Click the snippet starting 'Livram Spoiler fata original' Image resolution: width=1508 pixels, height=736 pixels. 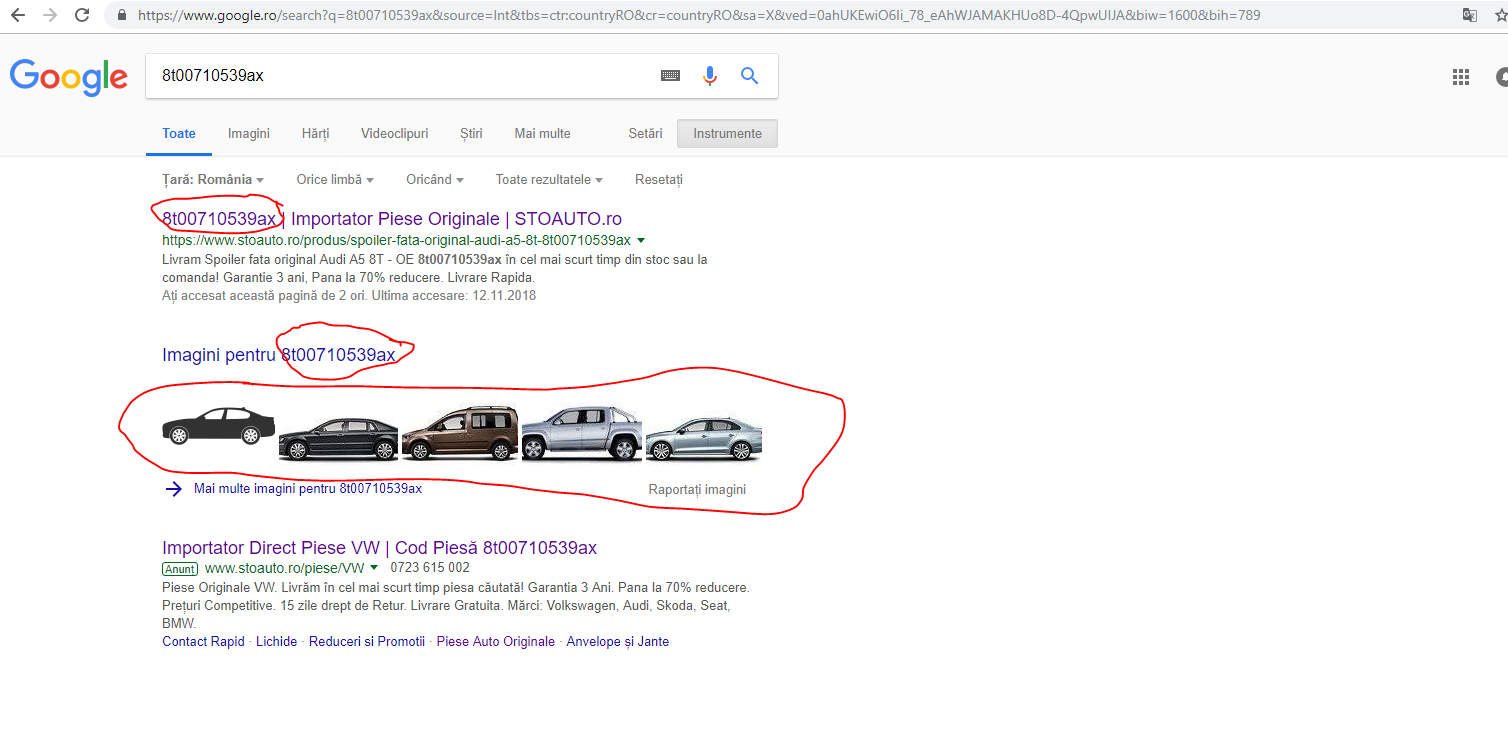[x=435, y=268]
